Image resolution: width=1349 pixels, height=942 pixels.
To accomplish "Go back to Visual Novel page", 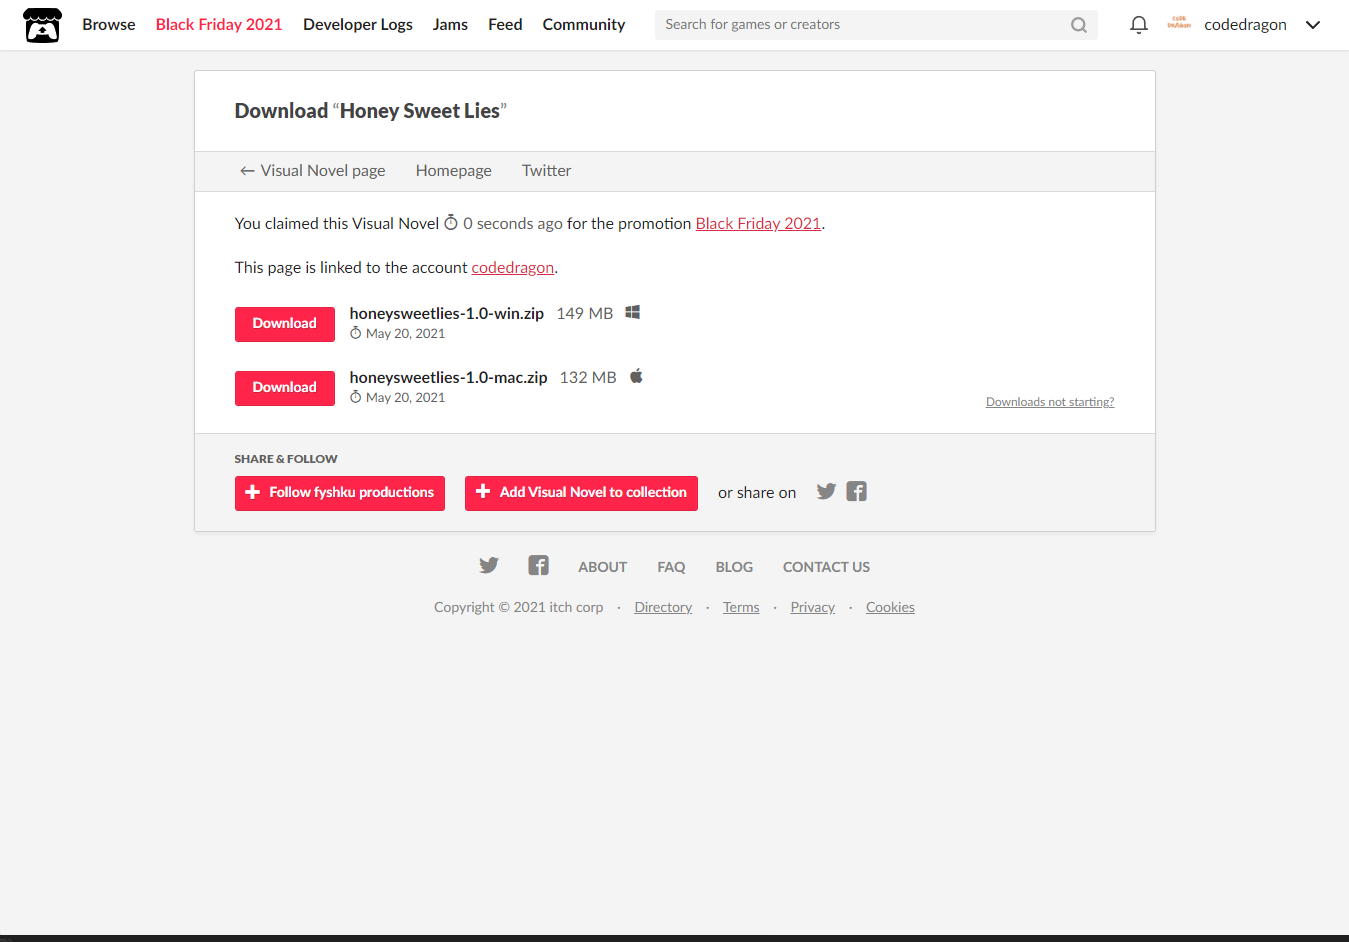I will click(x=312, y=171).
